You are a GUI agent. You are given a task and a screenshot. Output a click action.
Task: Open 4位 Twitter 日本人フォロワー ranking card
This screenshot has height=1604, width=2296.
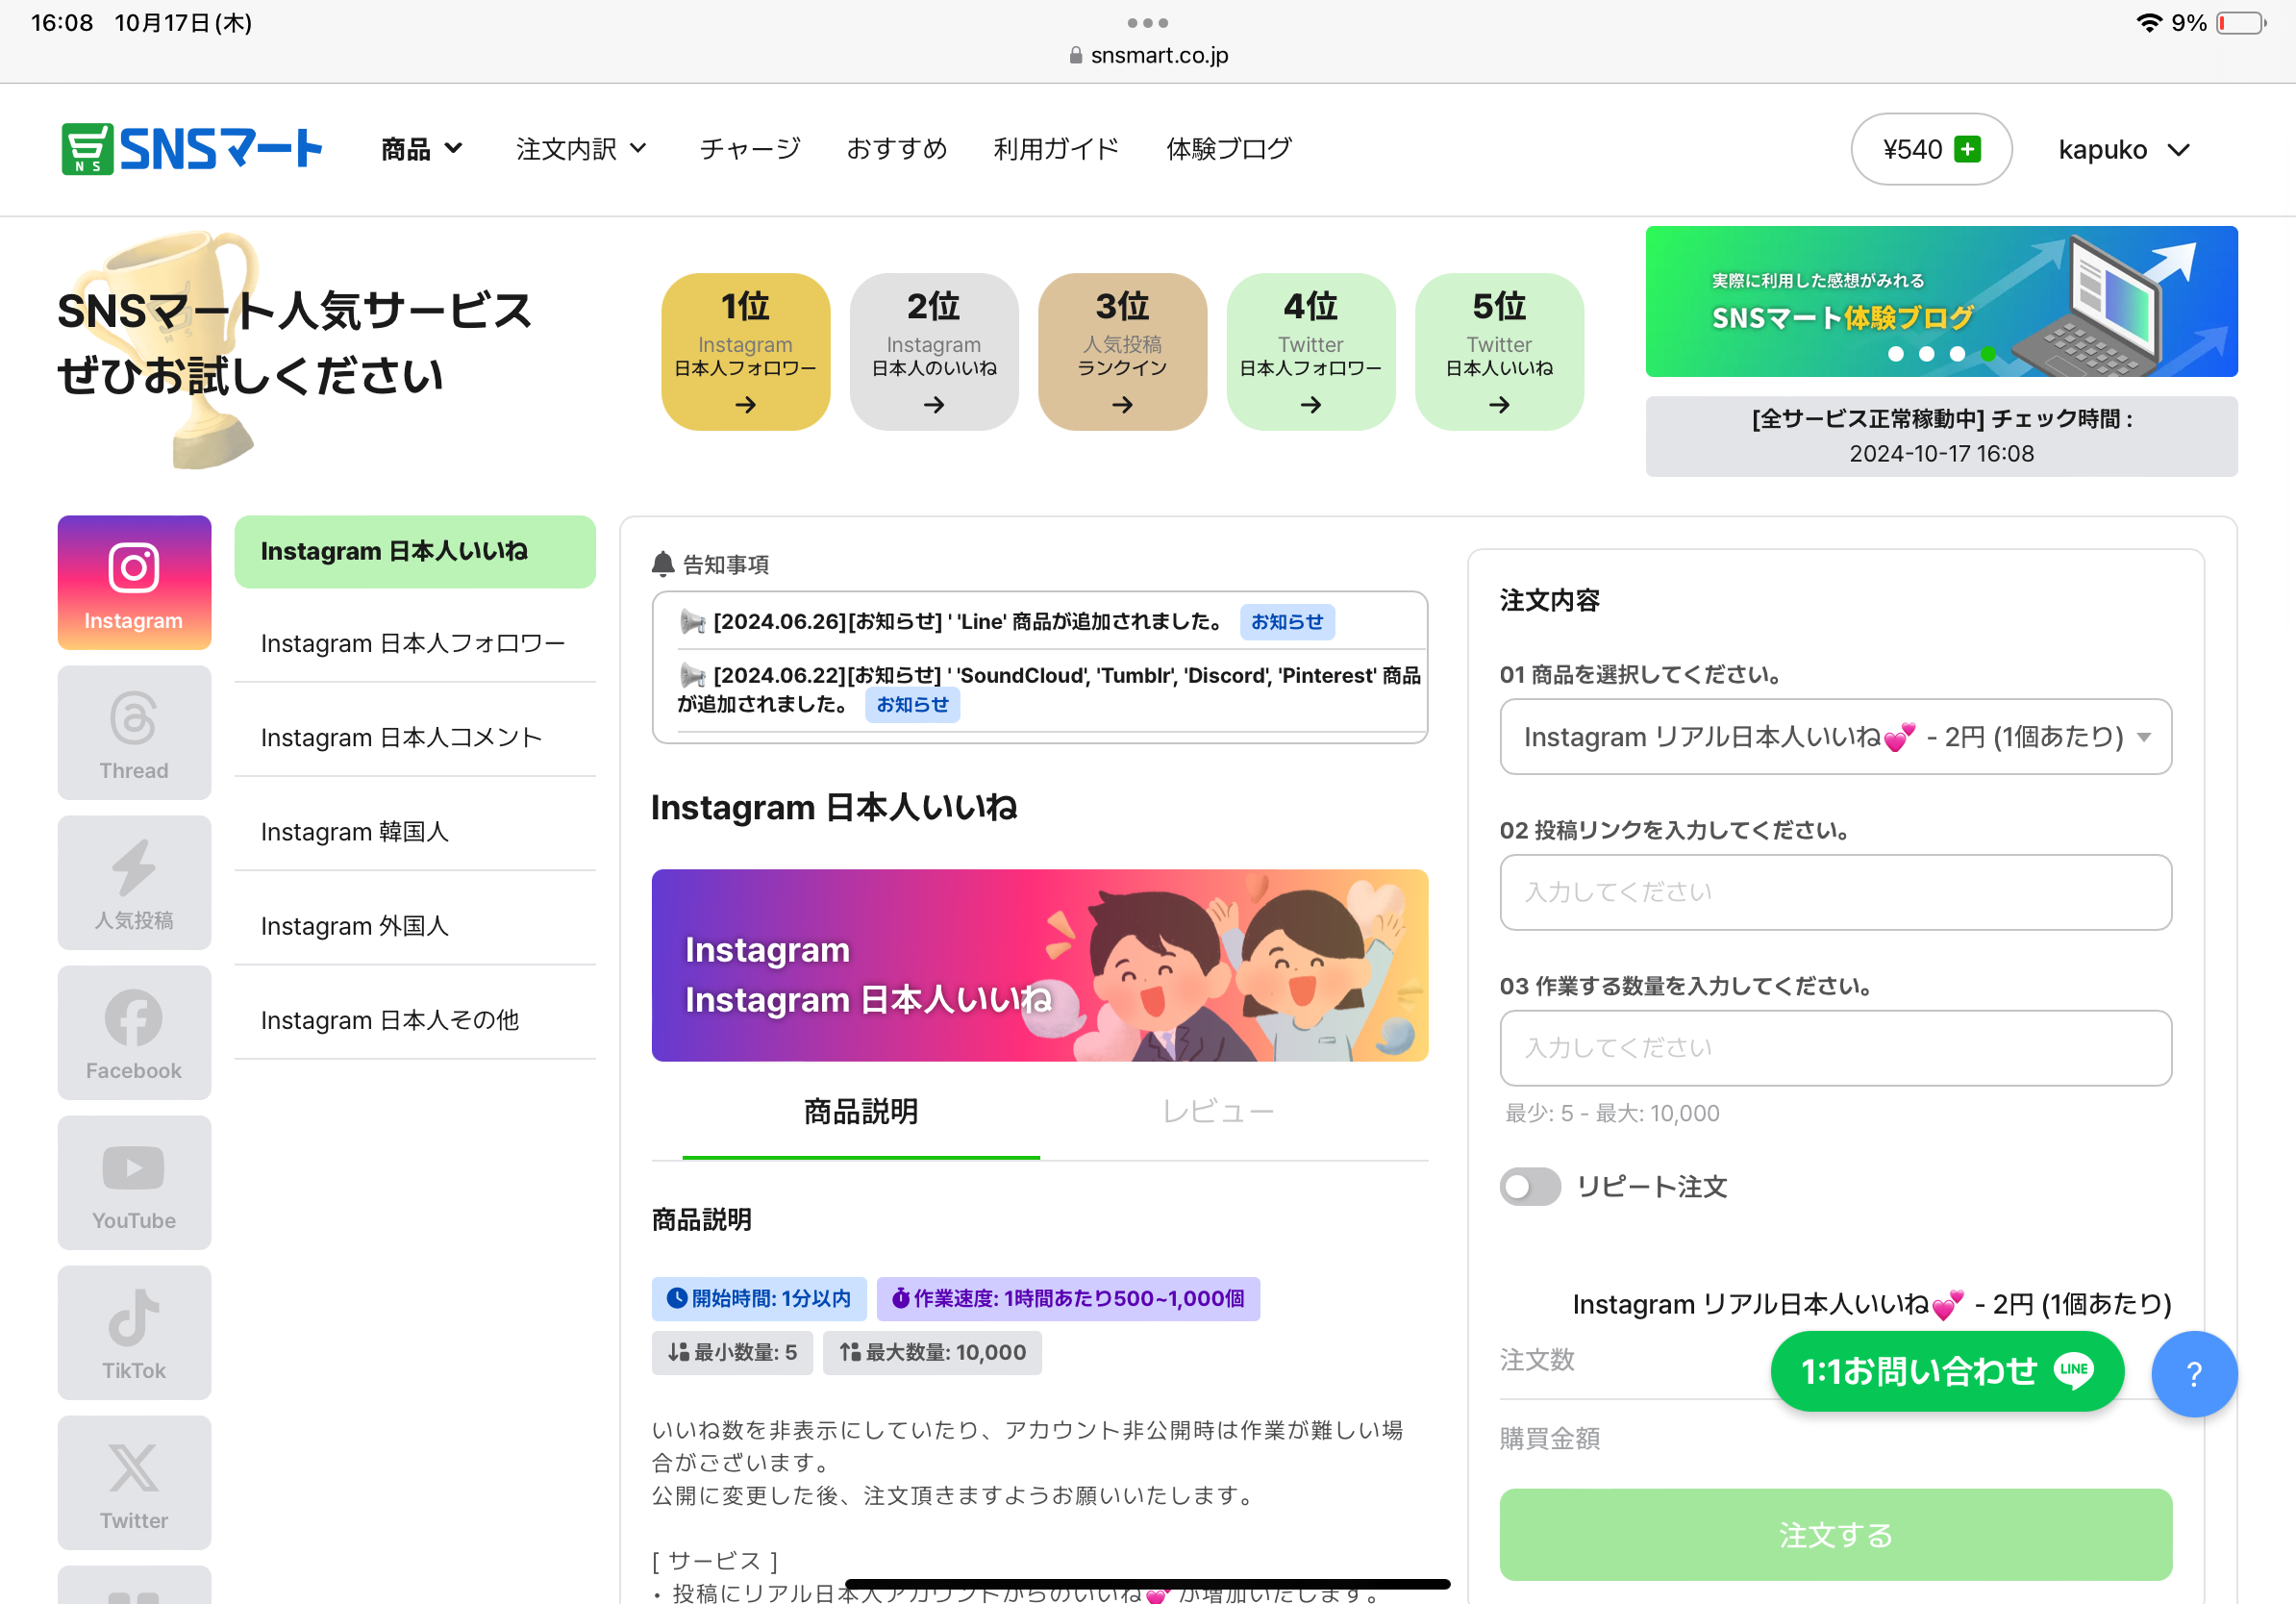click(1310, 352)
